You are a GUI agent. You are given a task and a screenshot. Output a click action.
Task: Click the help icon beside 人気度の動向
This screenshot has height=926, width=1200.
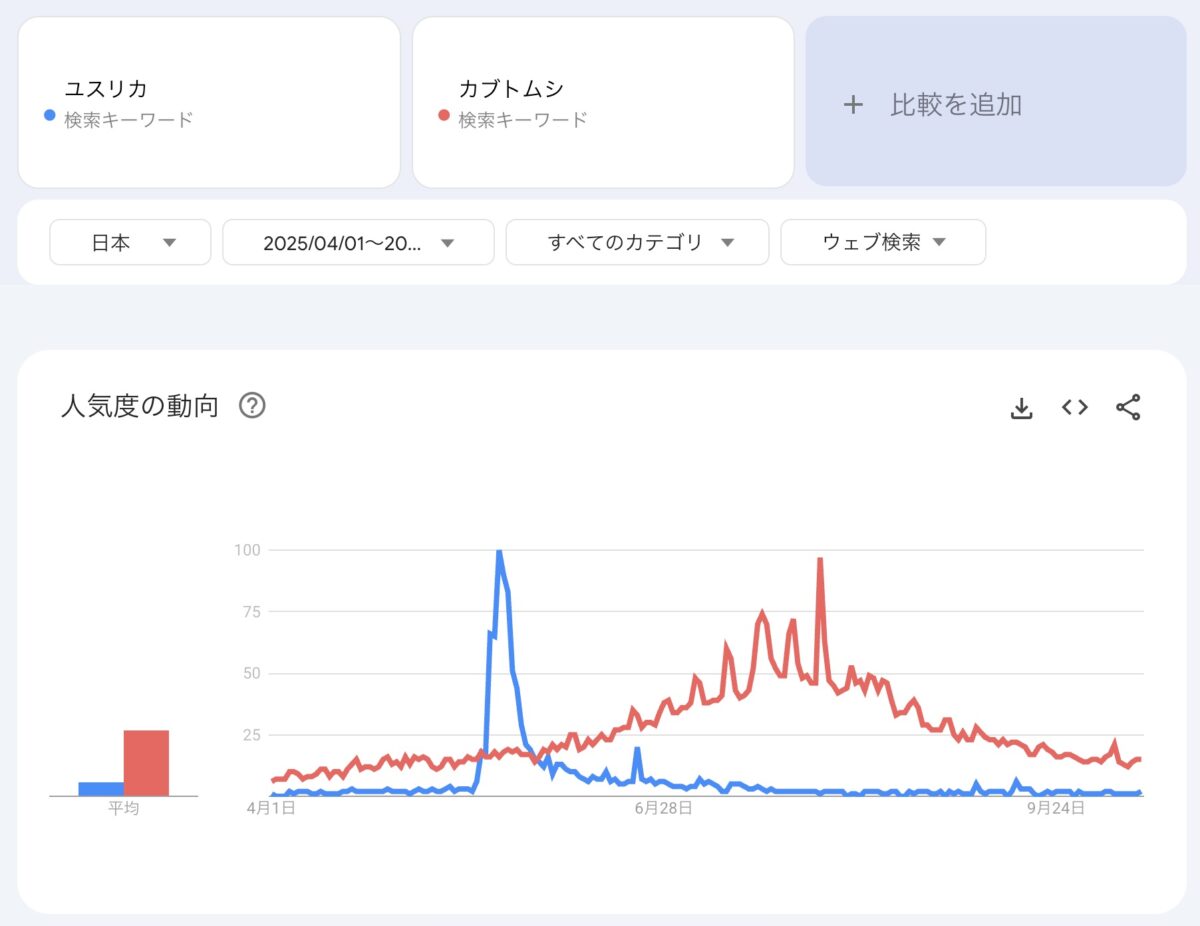point(252,406)
